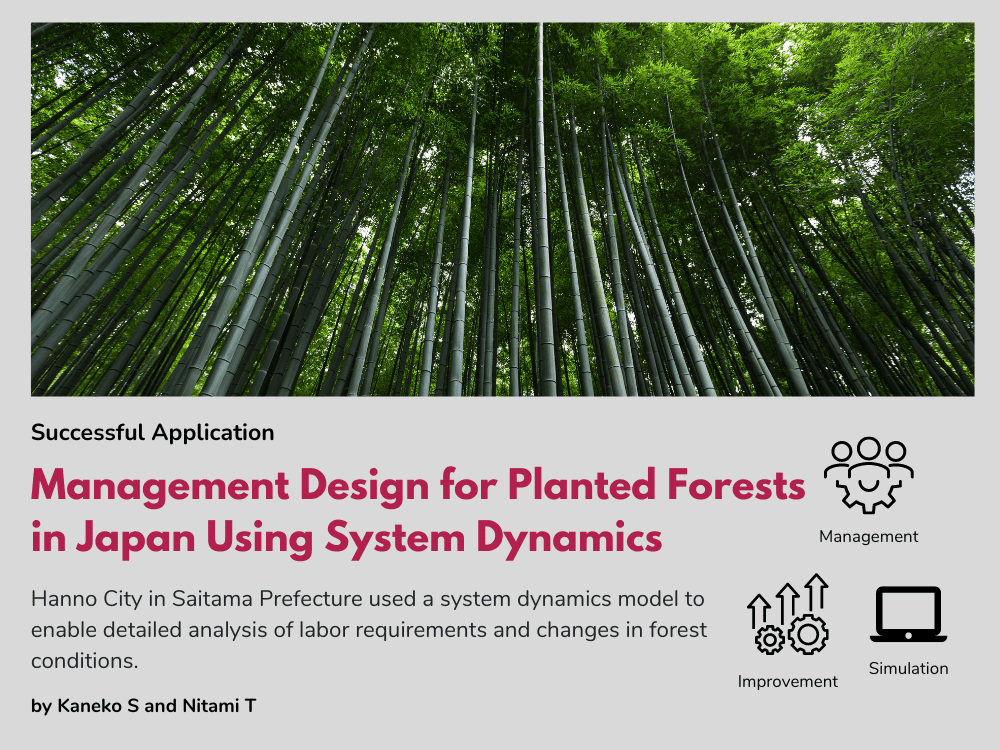The height and width of the screenshot is (750, 1000).
Task: Click the laptop screen in the Simulation icon
Action: [908, 608]
